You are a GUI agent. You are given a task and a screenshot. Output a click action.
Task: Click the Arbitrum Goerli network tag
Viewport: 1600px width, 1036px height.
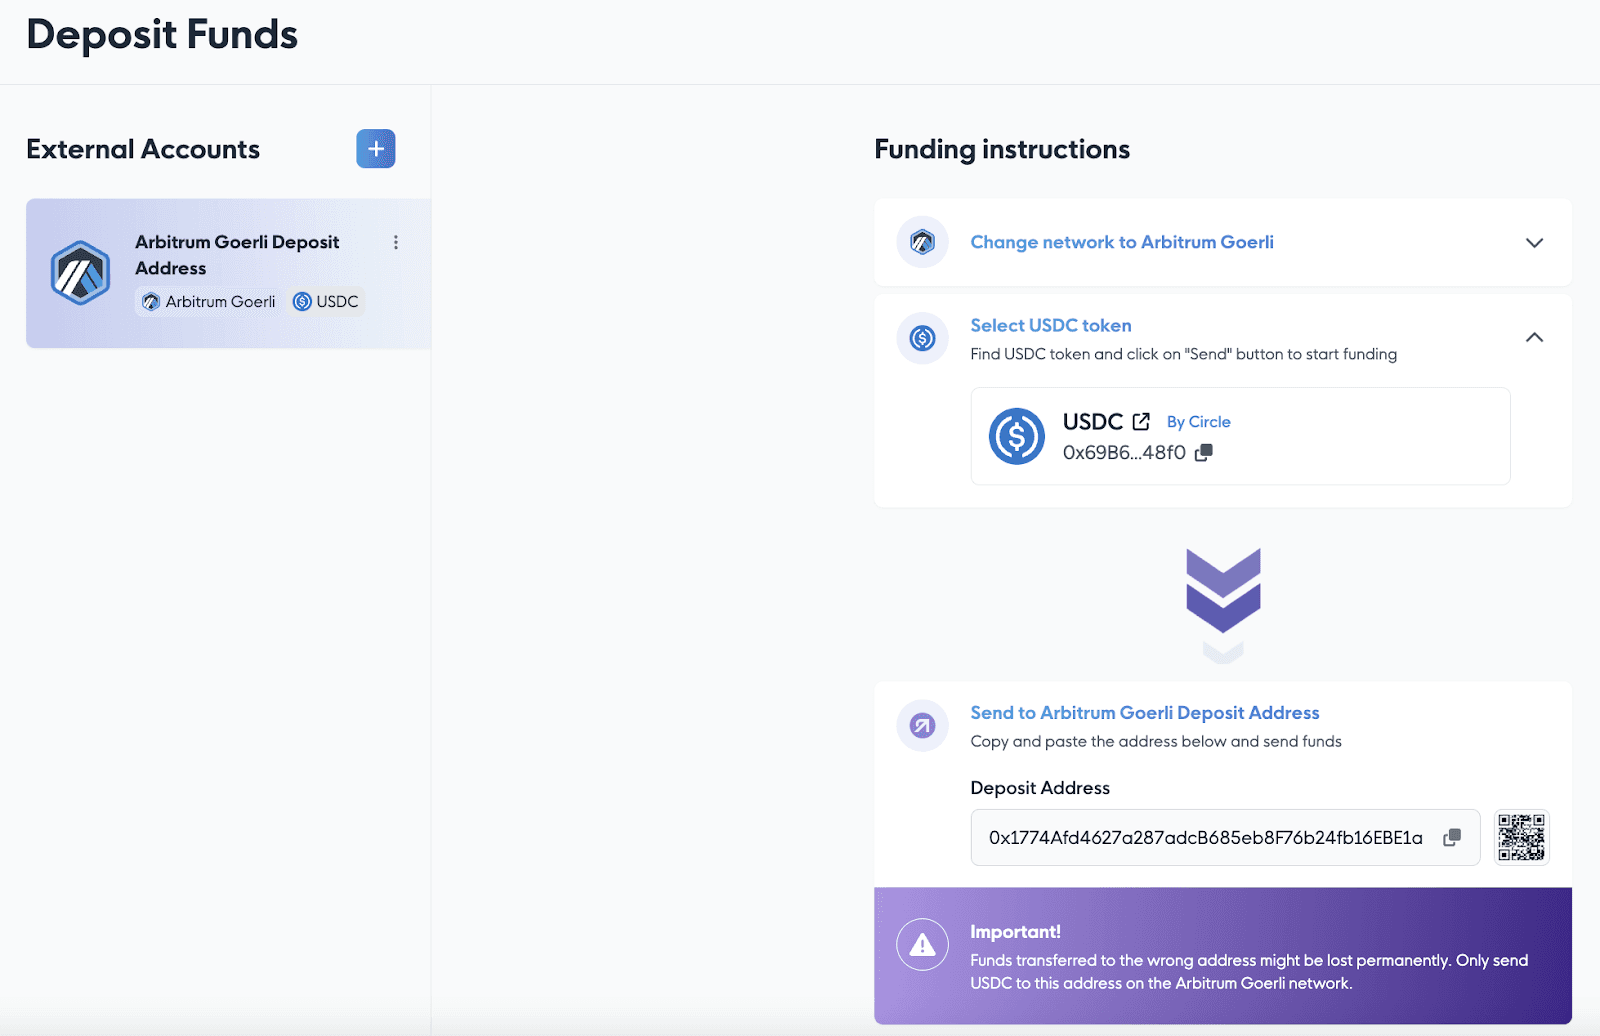(209, 301)
